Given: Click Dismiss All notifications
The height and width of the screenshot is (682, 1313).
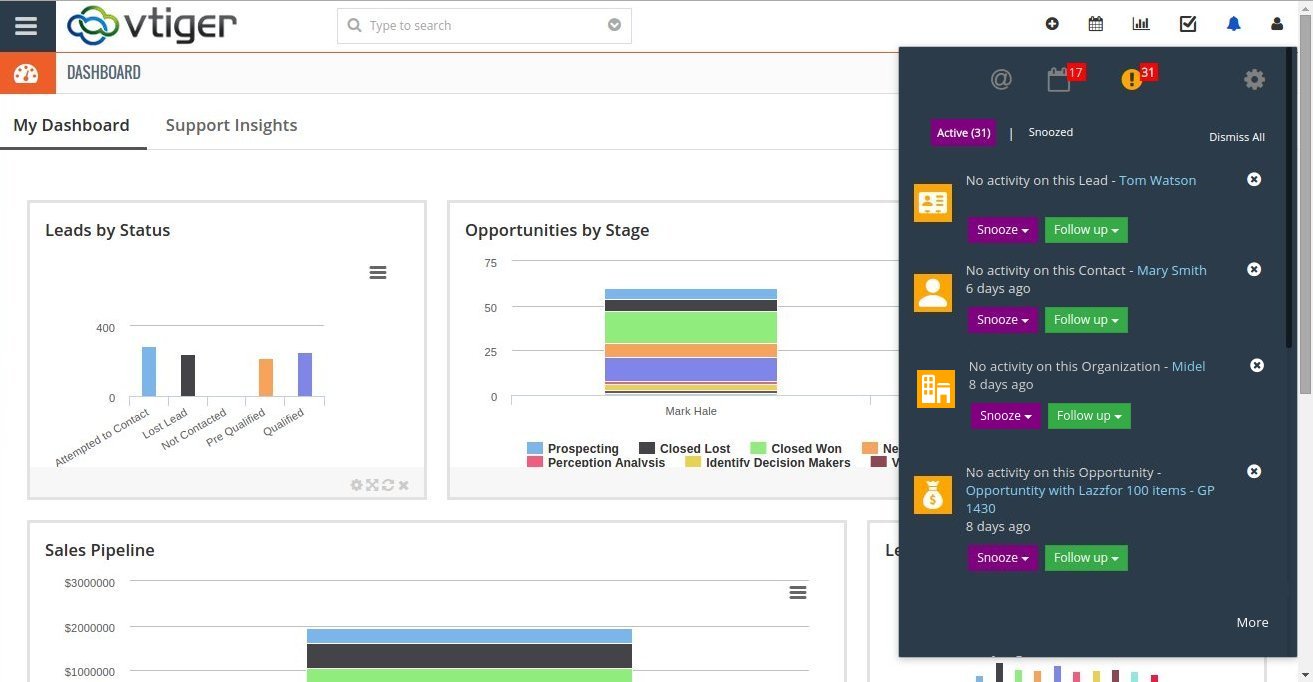Looking at the screenshot, I should click(x=1236, y=137).
